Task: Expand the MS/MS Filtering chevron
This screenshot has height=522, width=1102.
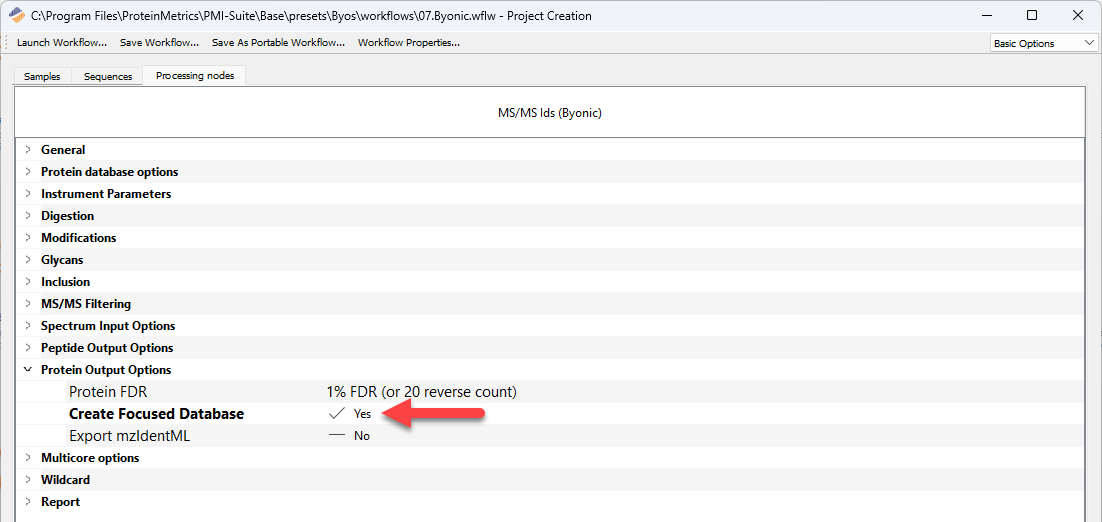Action: pyautogui.click(x=27, y=304)
